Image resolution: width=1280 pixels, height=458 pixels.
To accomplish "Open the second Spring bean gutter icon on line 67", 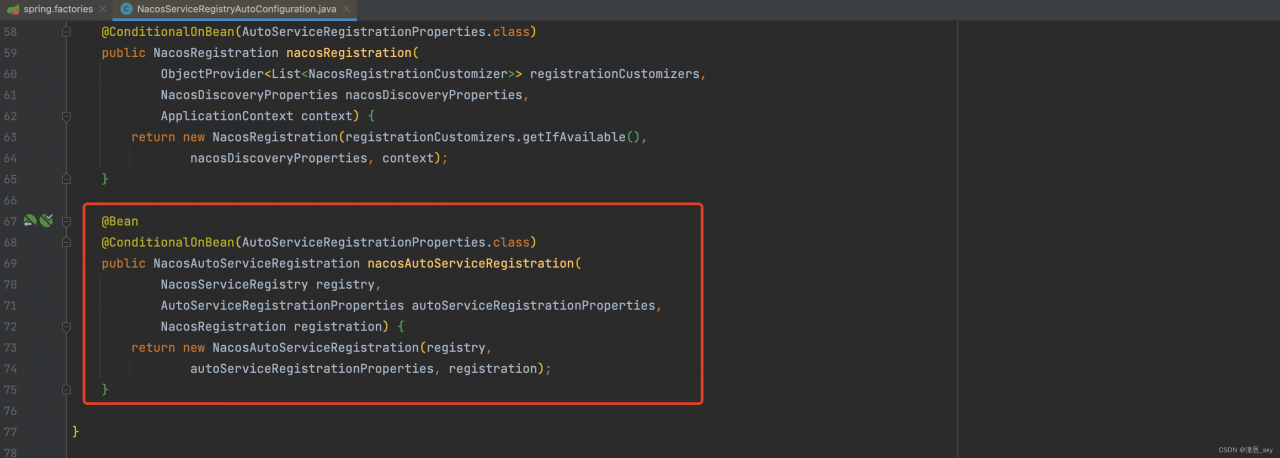I will click(x=46, y=221).
